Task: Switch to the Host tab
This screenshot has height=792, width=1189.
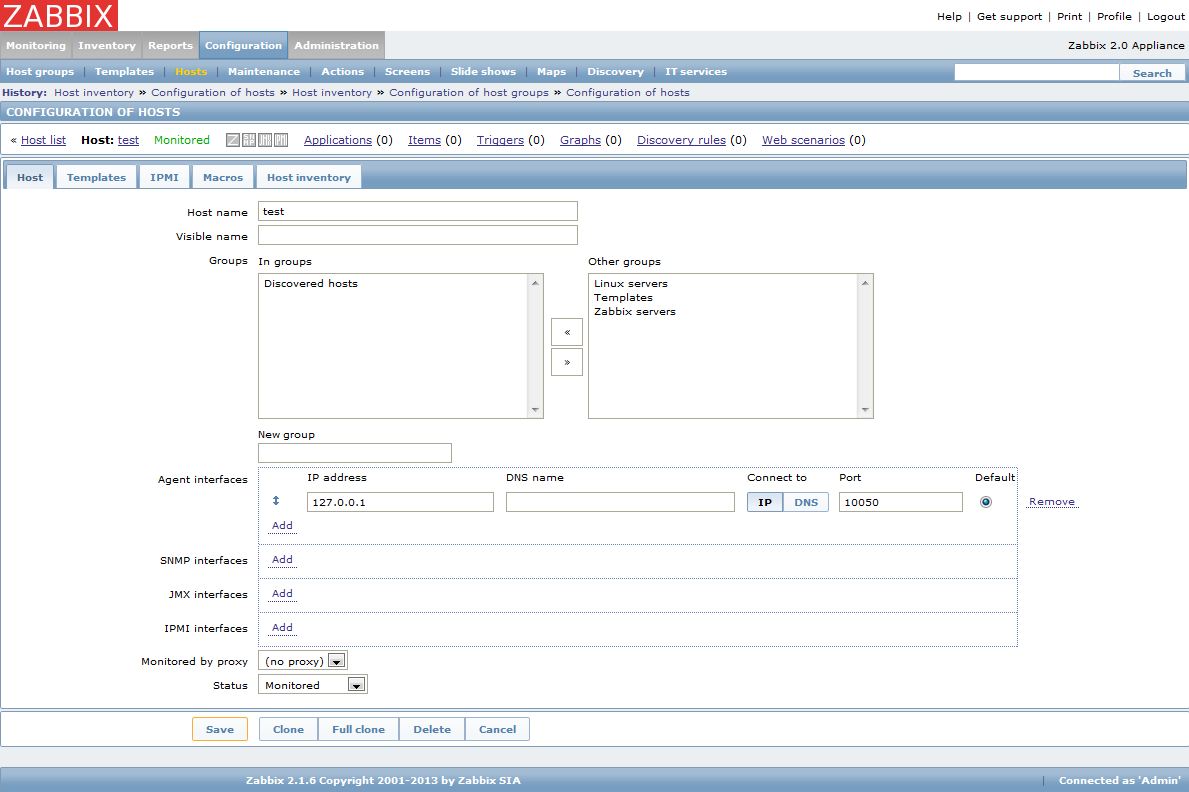Action: (30, 177)
